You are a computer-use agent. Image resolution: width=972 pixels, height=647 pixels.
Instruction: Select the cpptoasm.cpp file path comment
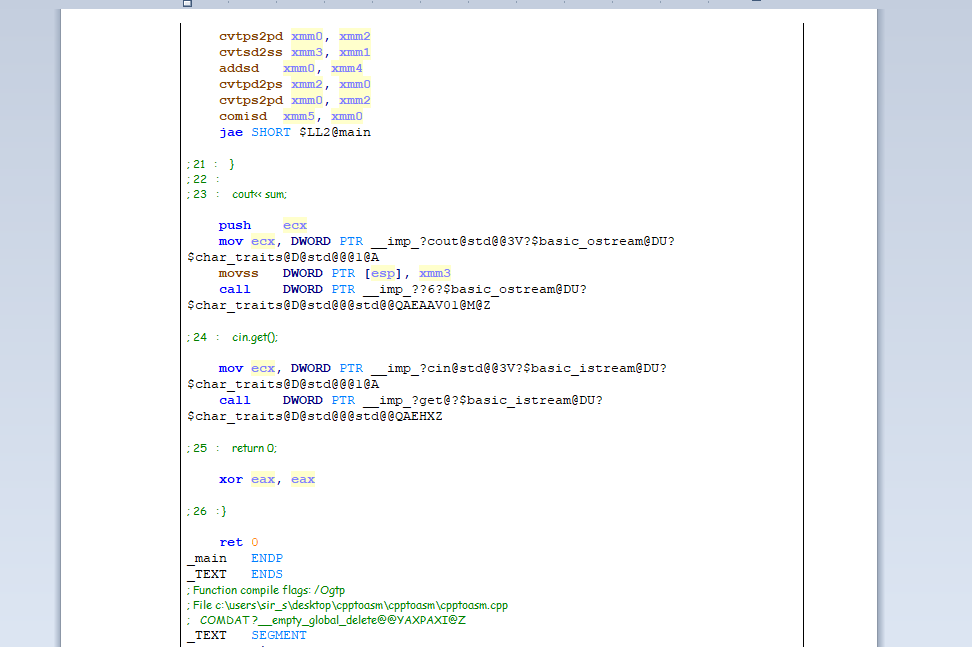pyautogui.click(x=345, y=605)
